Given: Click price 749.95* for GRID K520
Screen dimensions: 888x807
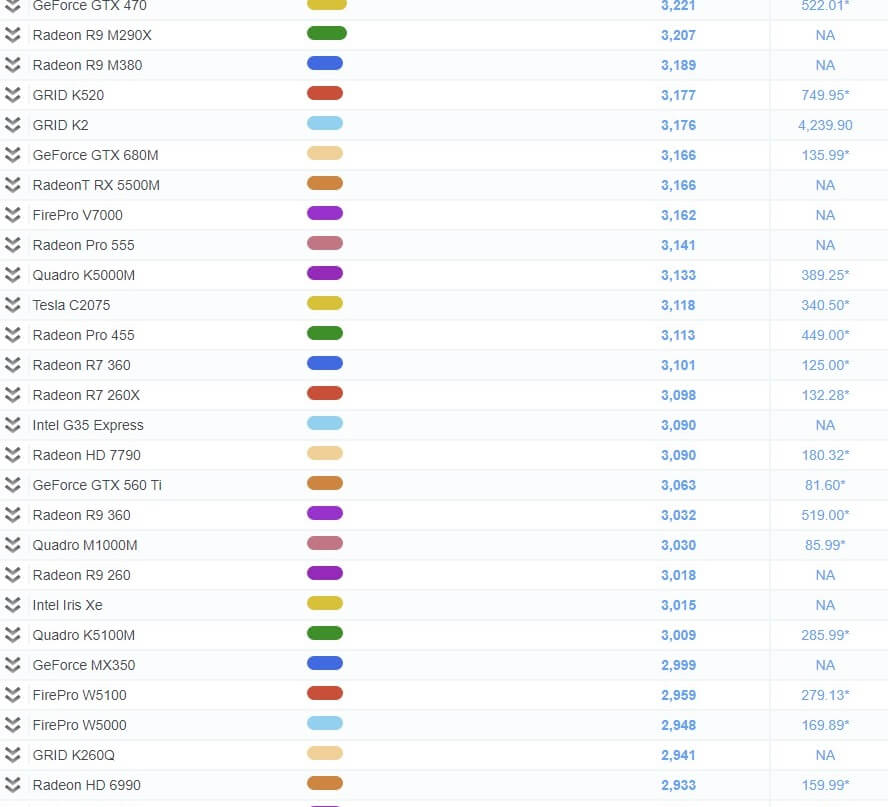Looking at the screenshot, I should coord(825,95).
